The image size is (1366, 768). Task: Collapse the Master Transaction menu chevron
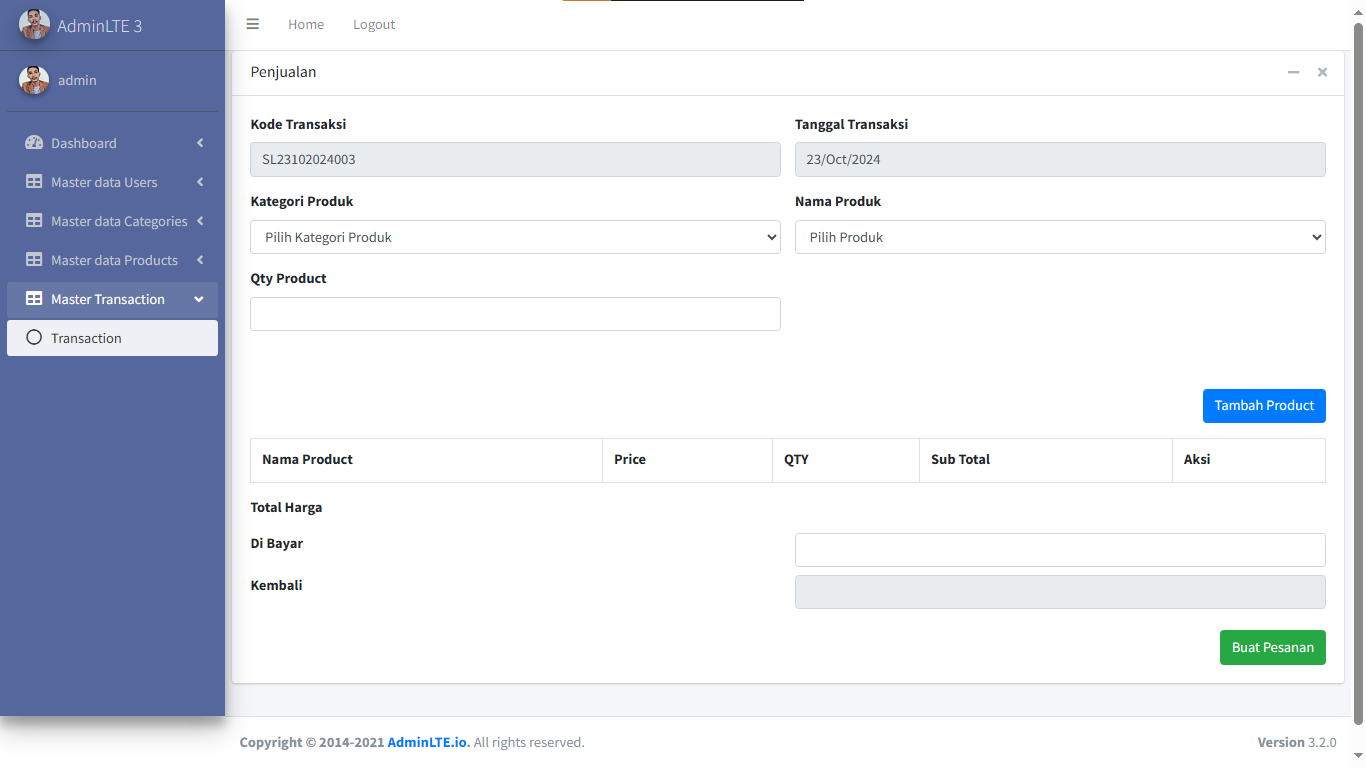point(199,299)
